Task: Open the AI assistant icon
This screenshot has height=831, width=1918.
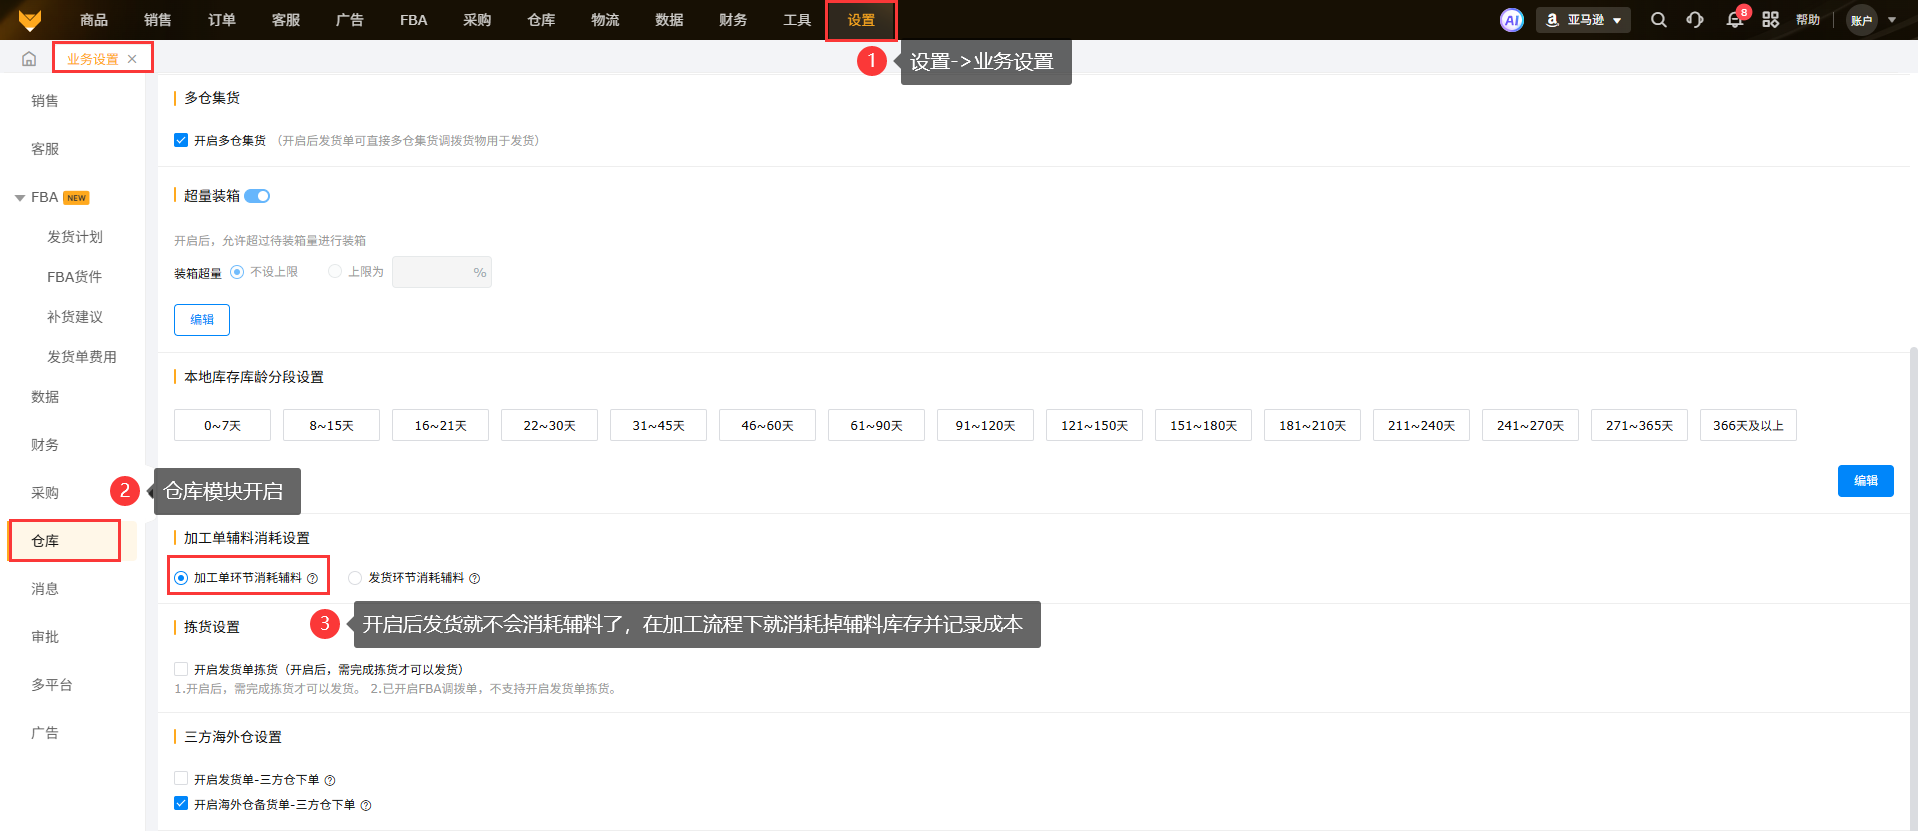Action: point(1512,20)
